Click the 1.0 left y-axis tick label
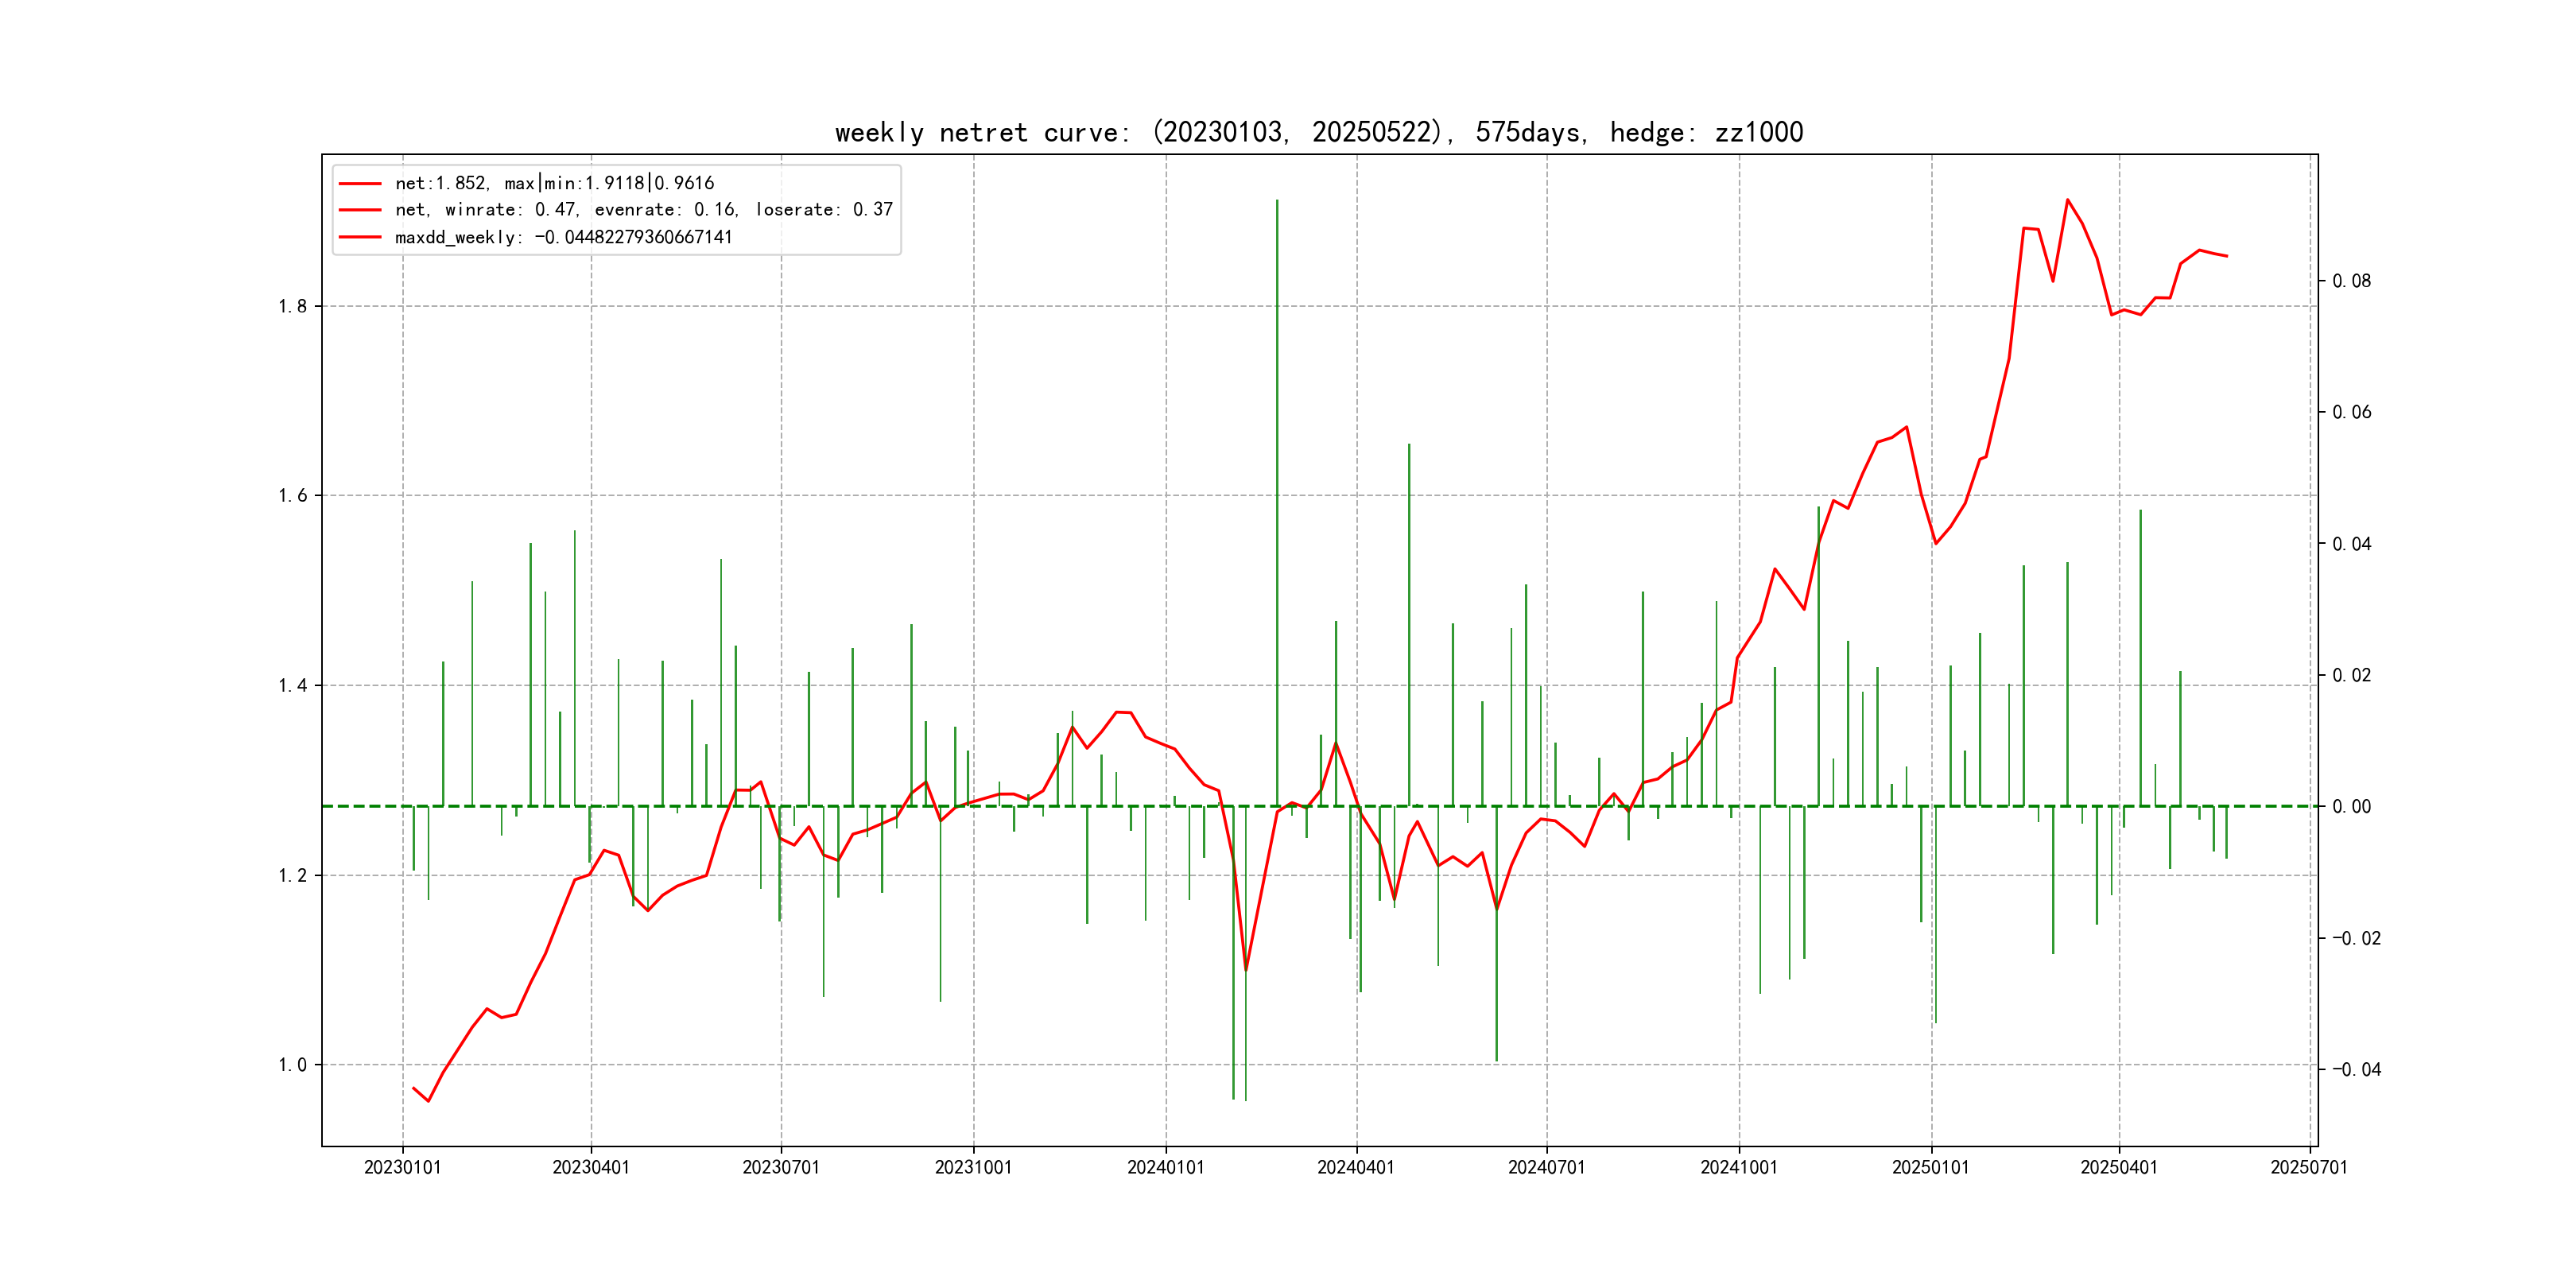The image size is (2576, 1288). click(x=292, y=1065)
